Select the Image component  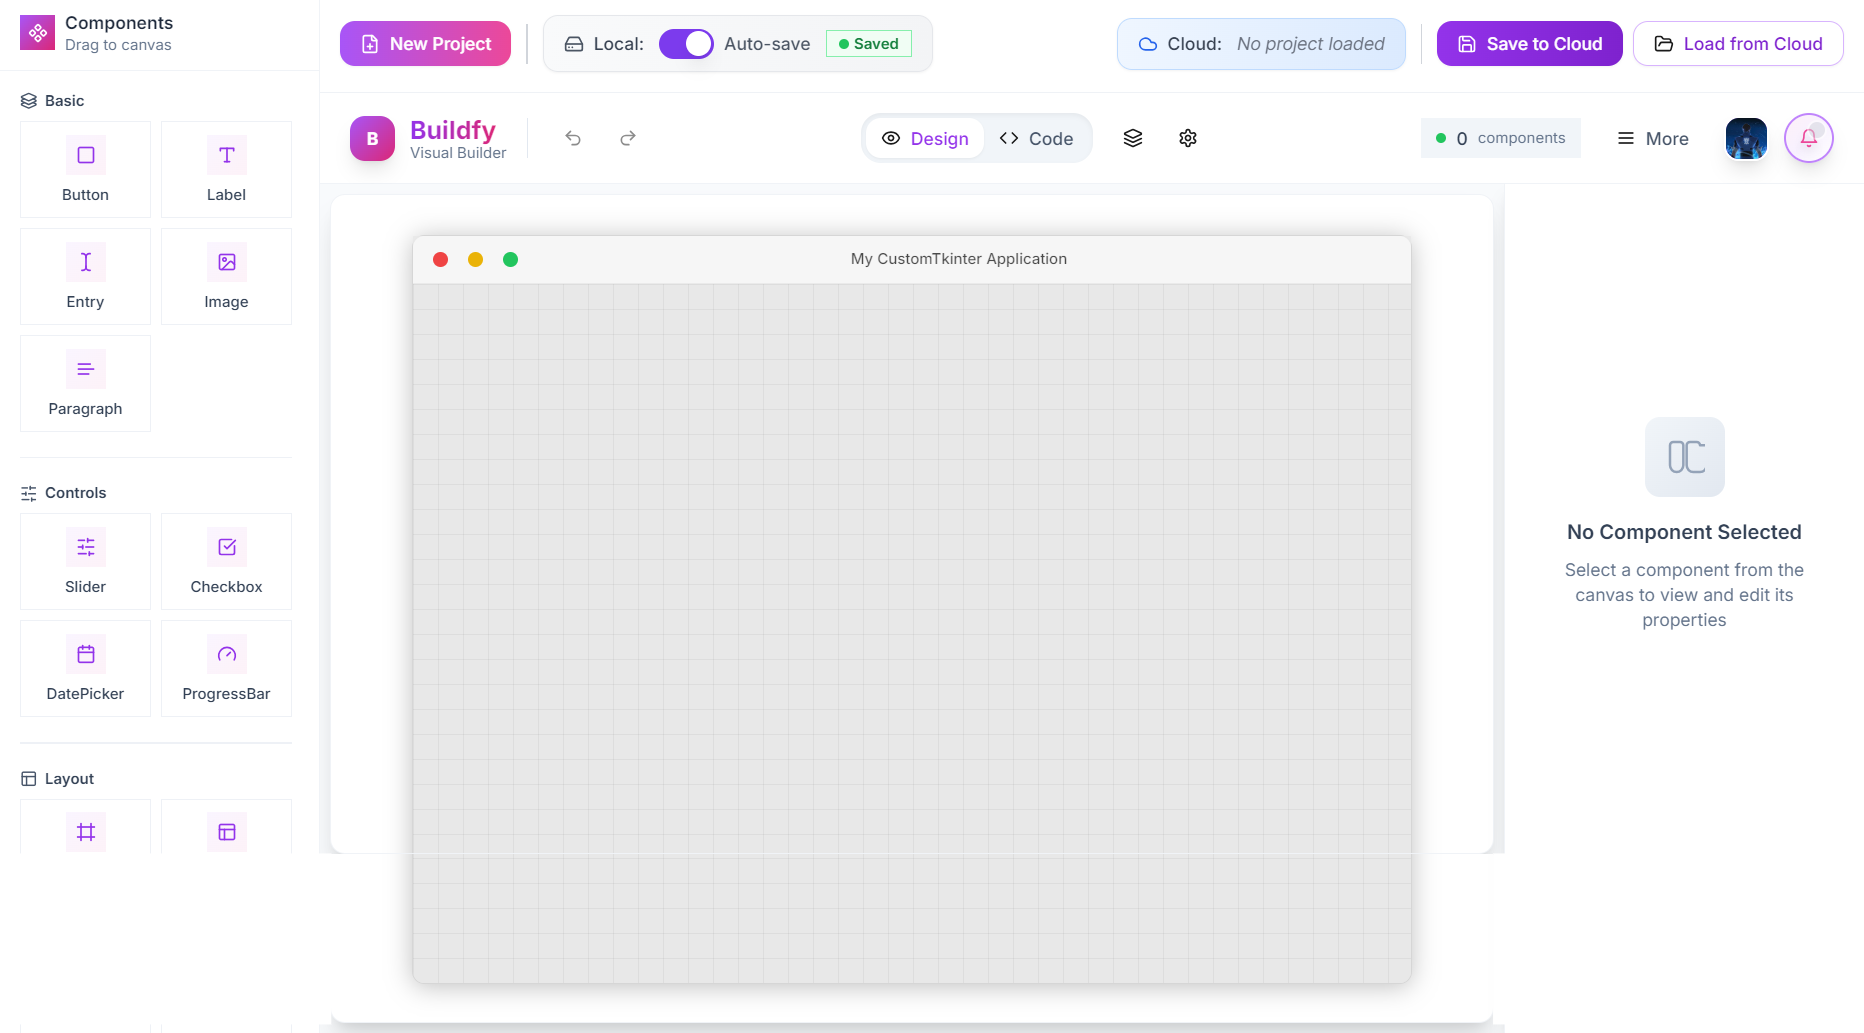coord(226,276)
